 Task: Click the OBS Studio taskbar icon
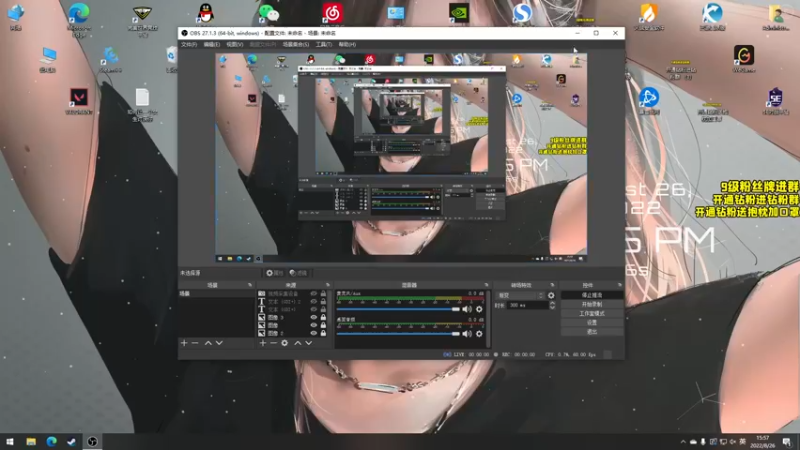(x=92, y=441)
